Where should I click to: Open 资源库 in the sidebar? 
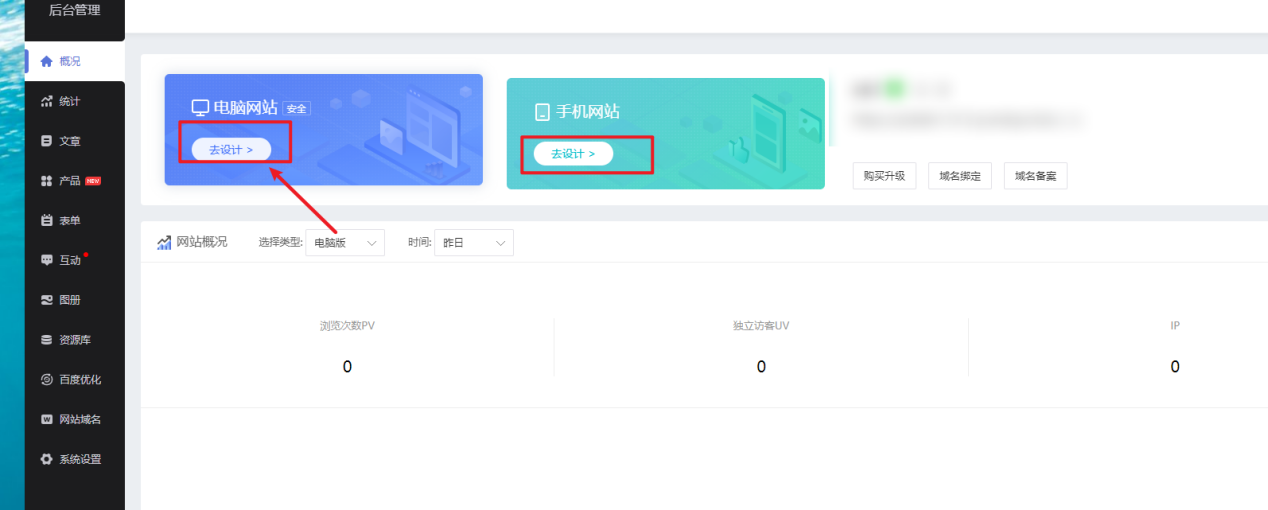pyautogui.click(x=75, y=340)
